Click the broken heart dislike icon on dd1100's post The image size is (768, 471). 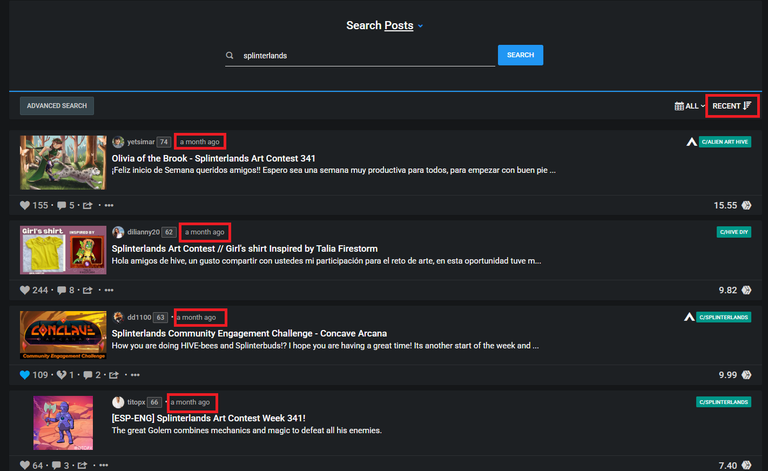(61, 375)
